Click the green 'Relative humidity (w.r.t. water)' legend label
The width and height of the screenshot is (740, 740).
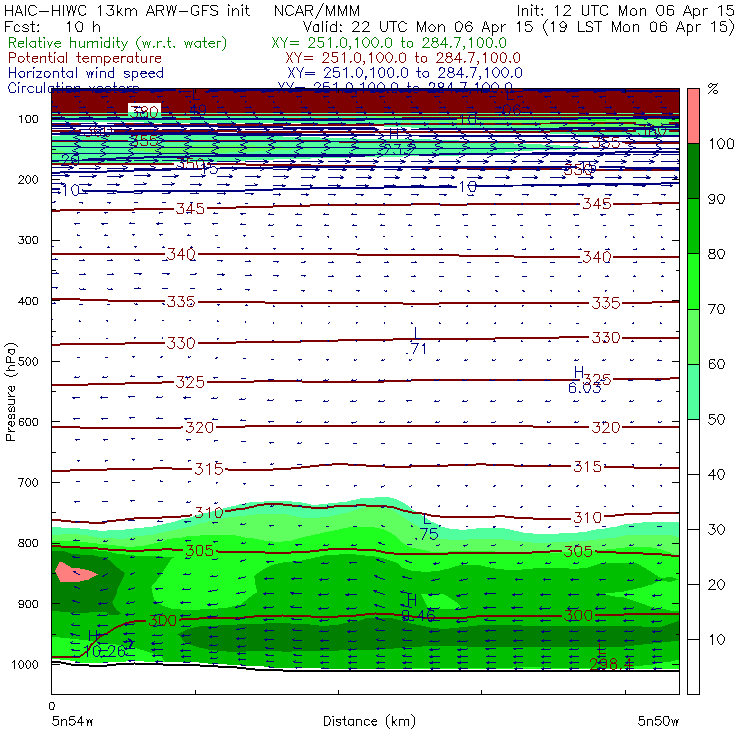(x=118, y=43)
